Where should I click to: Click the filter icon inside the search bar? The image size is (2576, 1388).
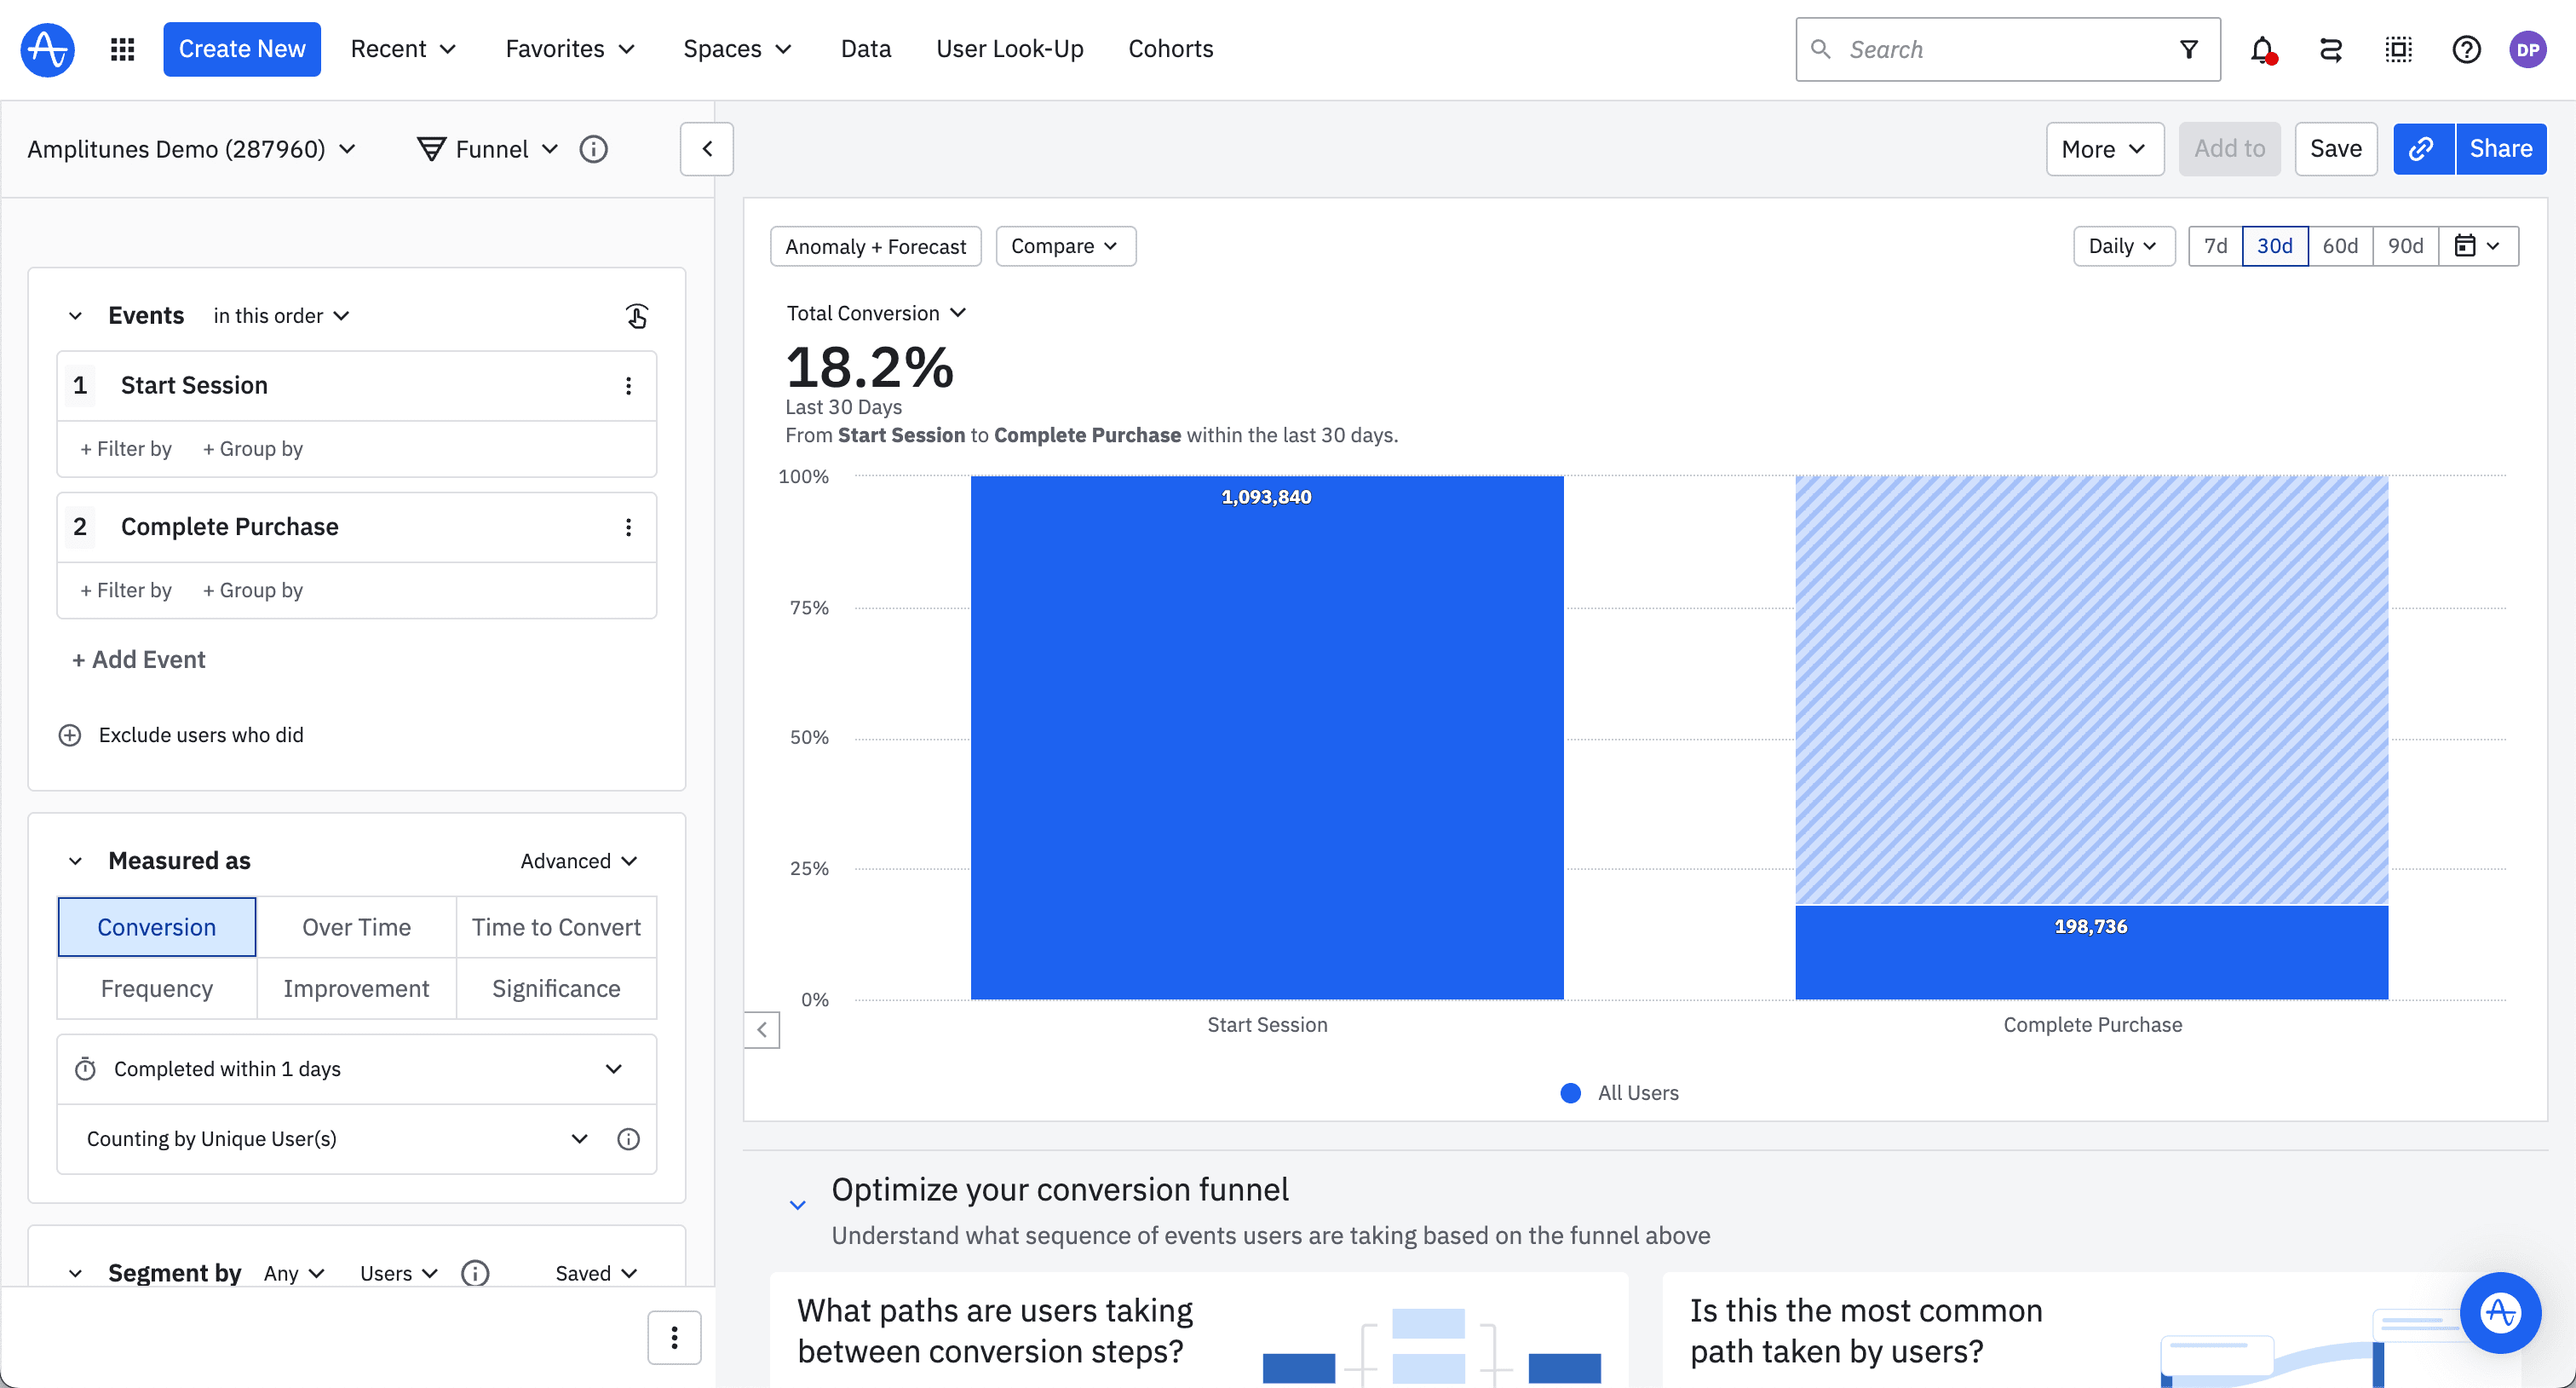(x=2189, y=48)
